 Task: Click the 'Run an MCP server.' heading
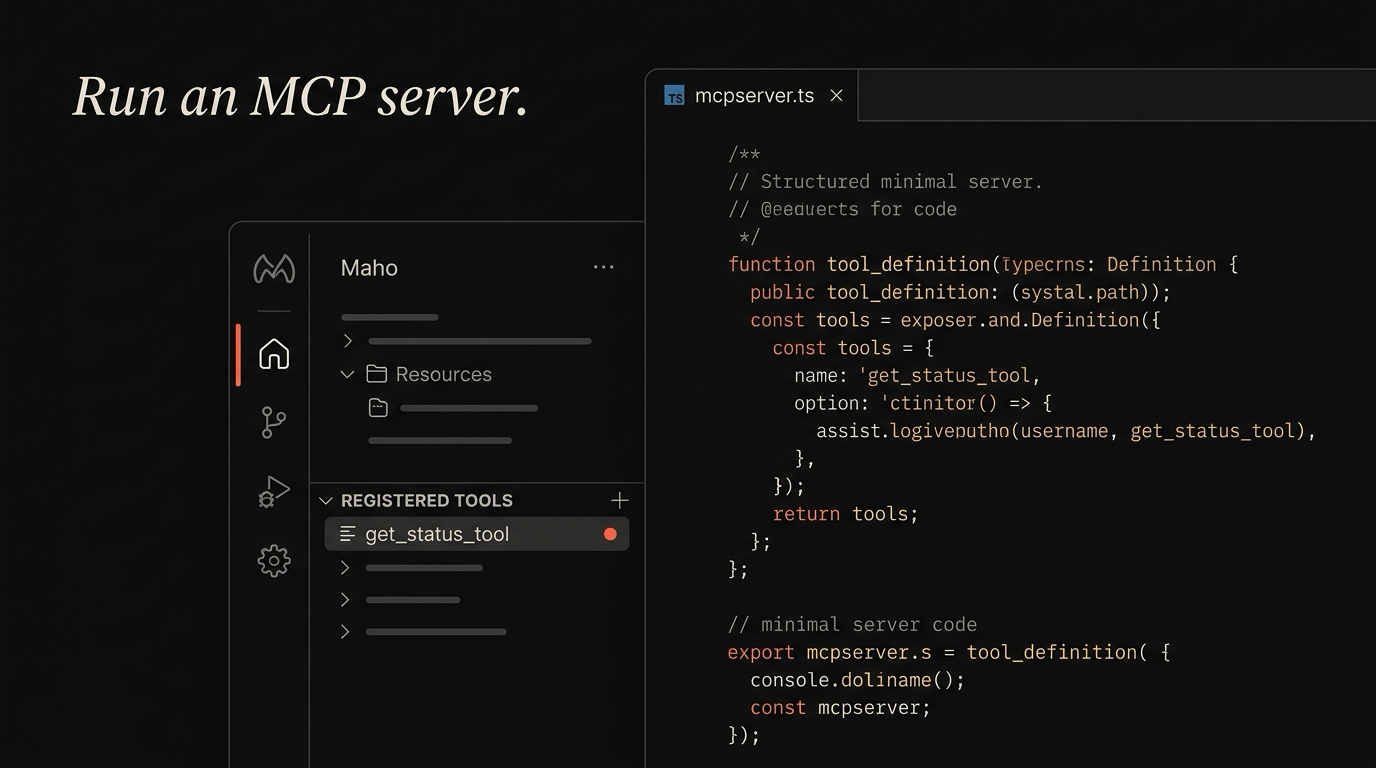point(300,97)
